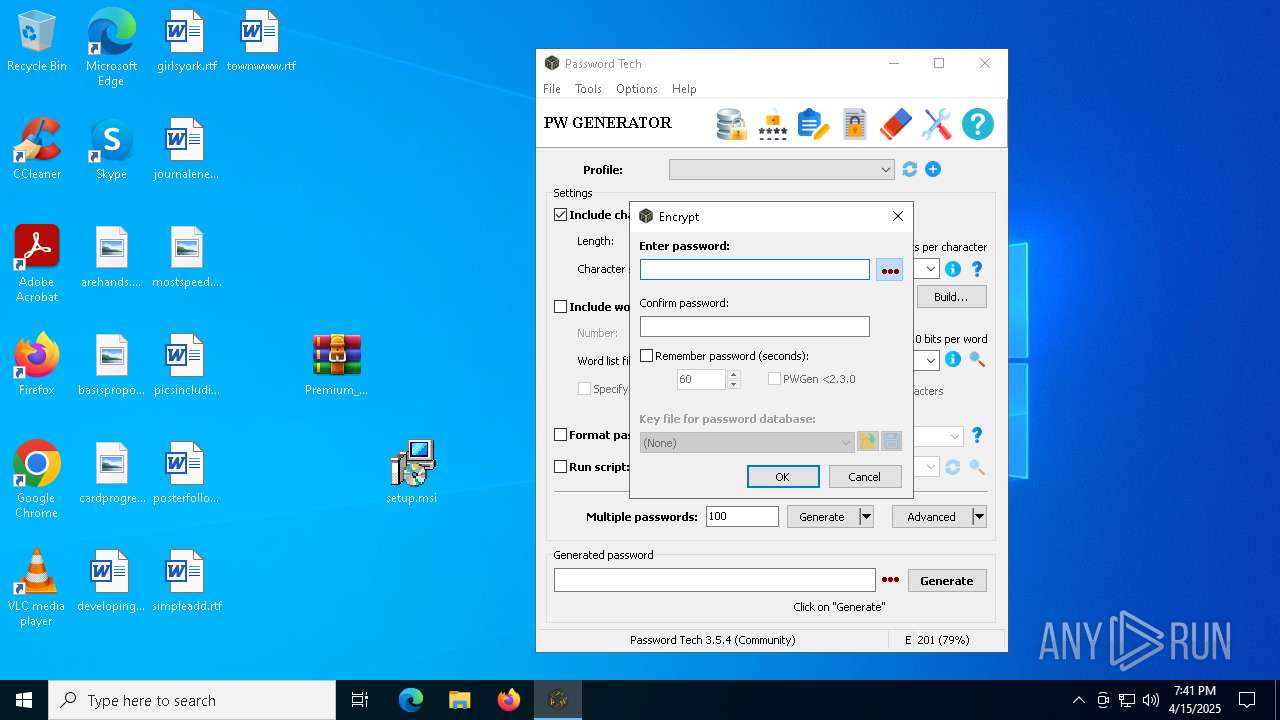Viewport: 1280px width, 720px height.
Task: Focus the Enter password field
Action: coord(755,270)
